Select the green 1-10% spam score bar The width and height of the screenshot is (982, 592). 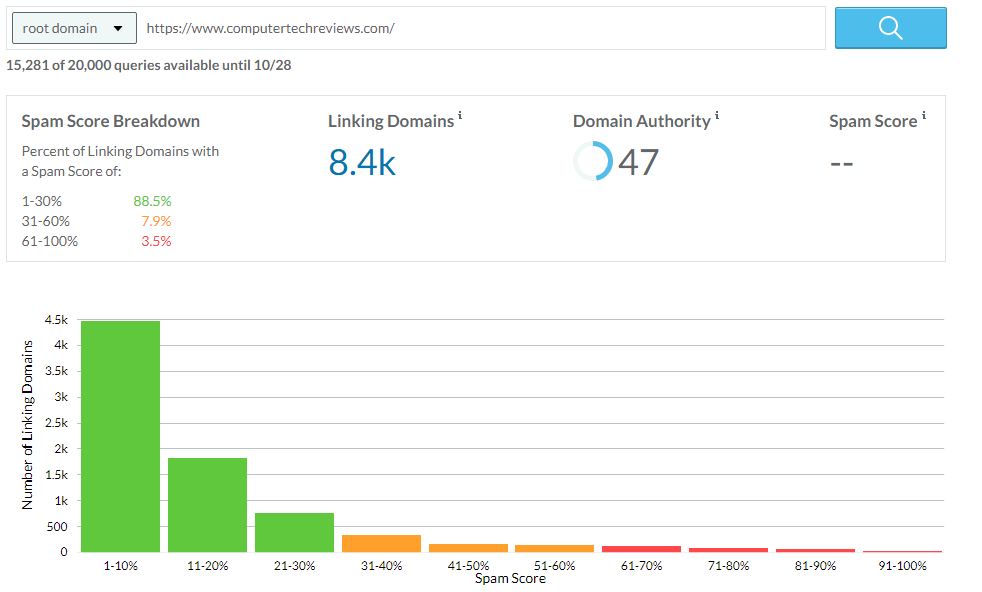point(119,435)
